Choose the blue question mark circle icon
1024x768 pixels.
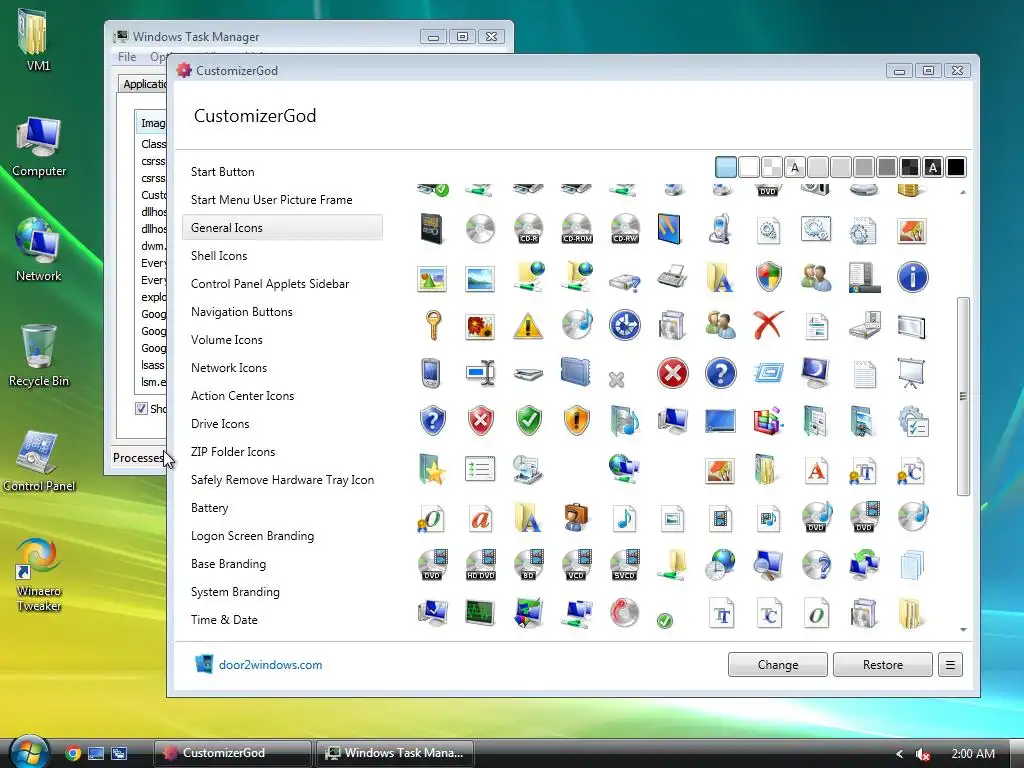(720, 374)
